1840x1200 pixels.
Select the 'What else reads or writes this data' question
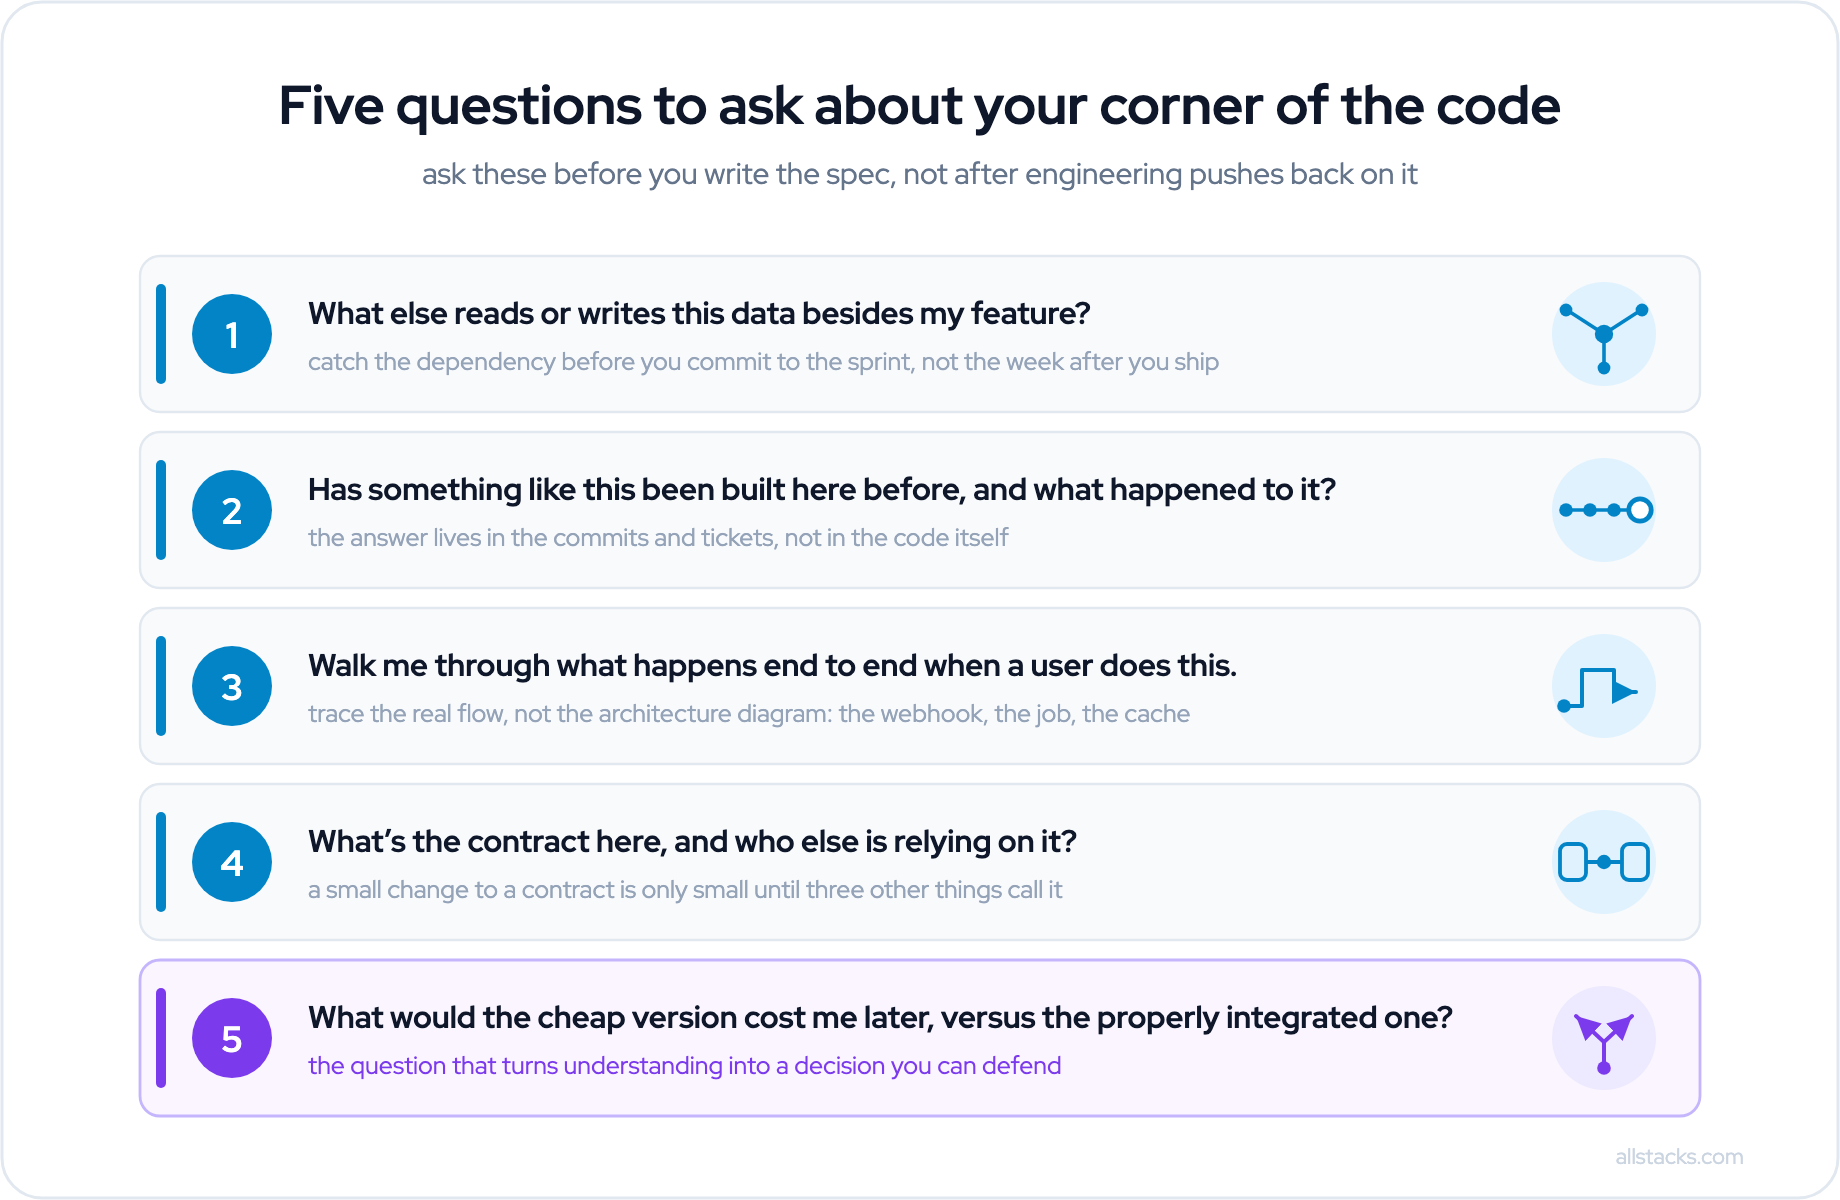coord(699,314)
